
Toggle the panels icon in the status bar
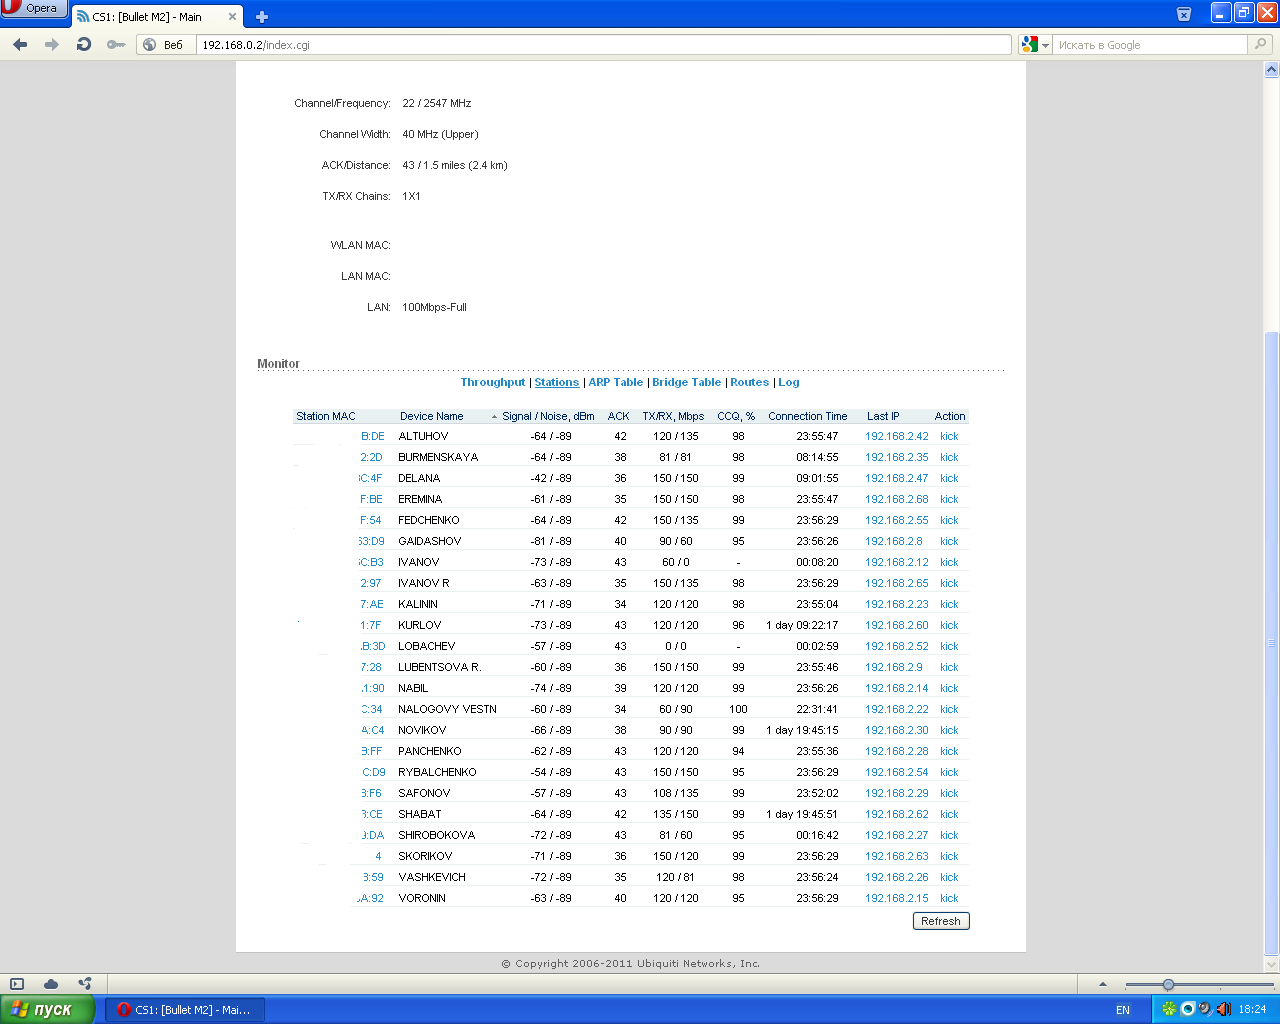[x=17, y=984]
